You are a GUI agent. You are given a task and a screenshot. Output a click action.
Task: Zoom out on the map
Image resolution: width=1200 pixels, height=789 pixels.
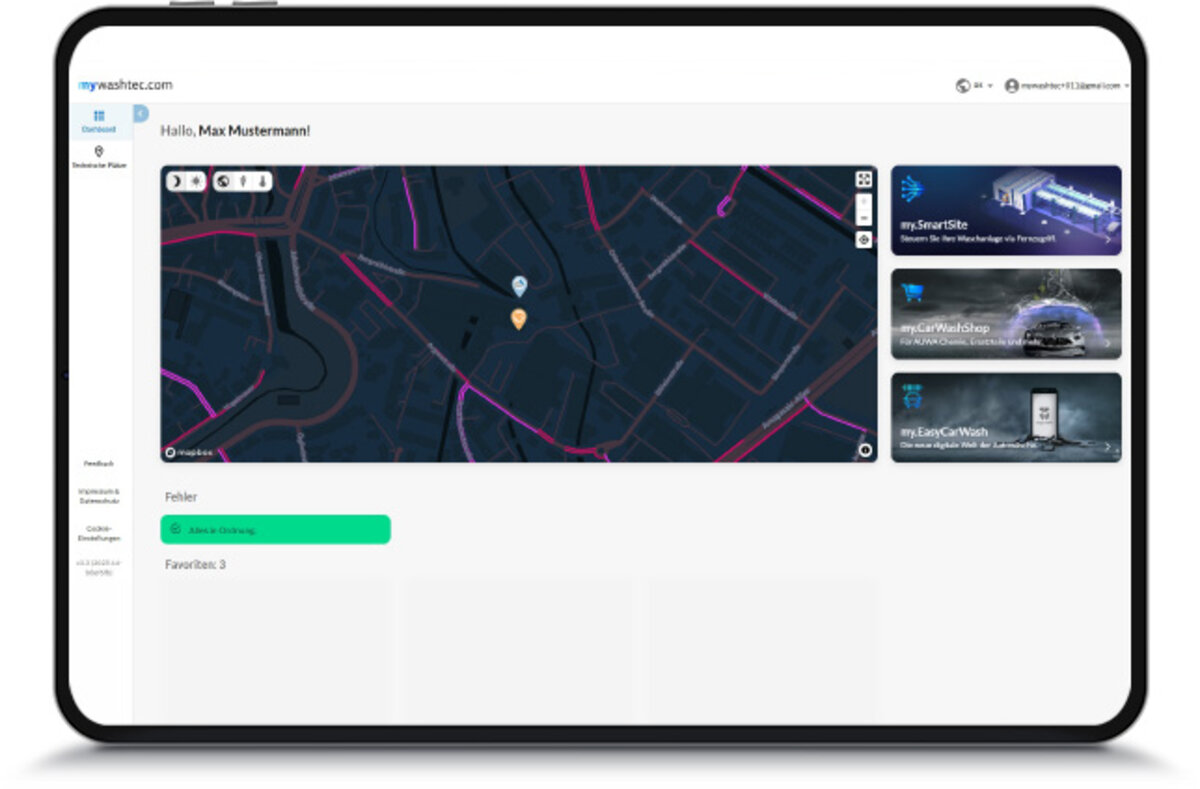click(x=864, y=219)
